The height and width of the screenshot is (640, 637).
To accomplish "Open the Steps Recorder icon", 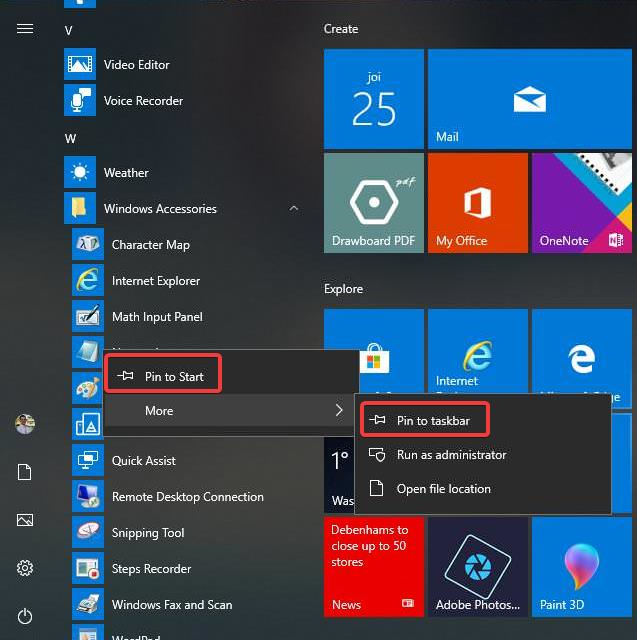I will pyautogui.click(x=88, y=568).
